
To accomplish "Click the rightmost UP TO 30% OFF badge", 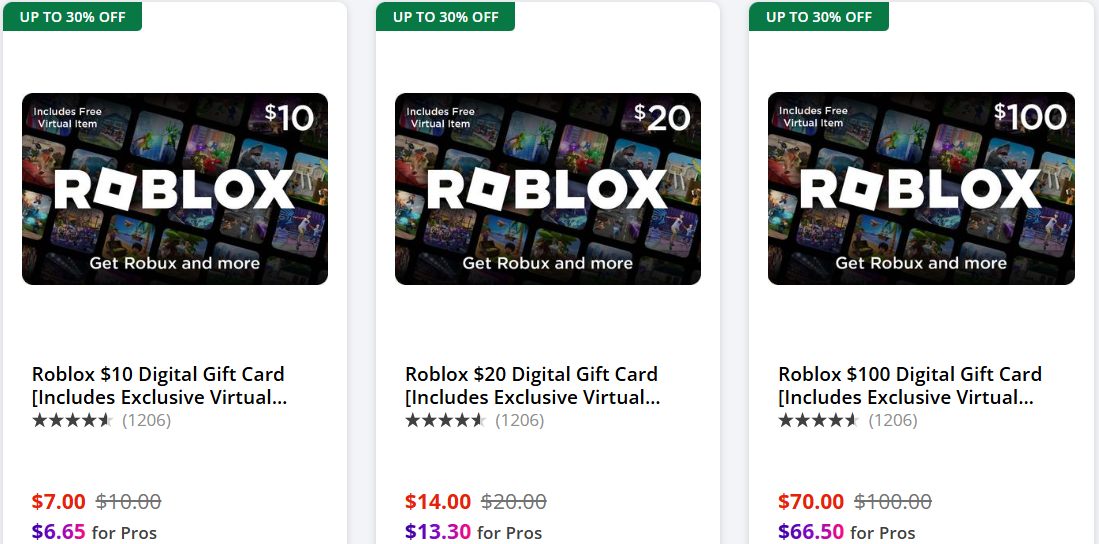I will click(819, 17).
